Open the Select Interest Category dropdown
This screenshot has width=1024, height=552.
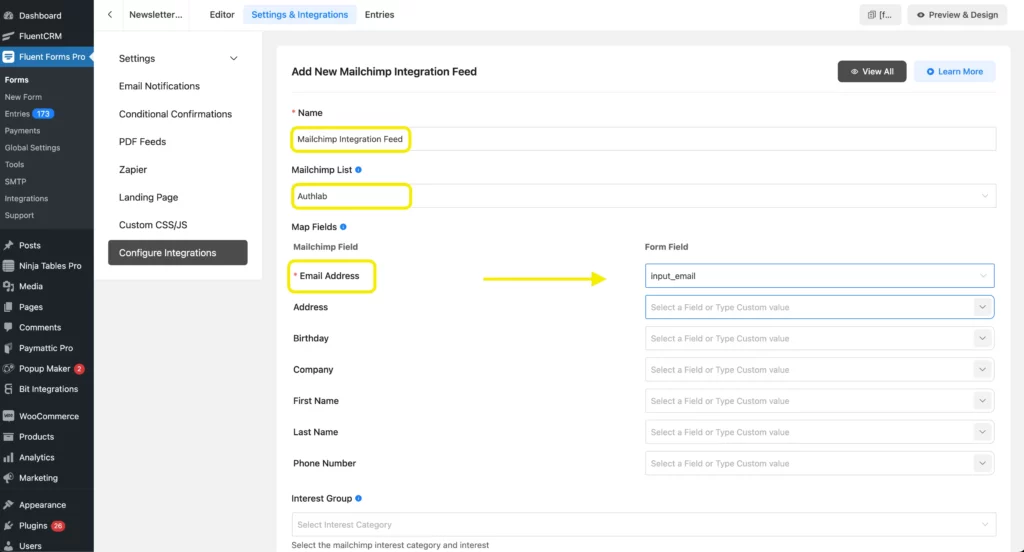point(643,525)
